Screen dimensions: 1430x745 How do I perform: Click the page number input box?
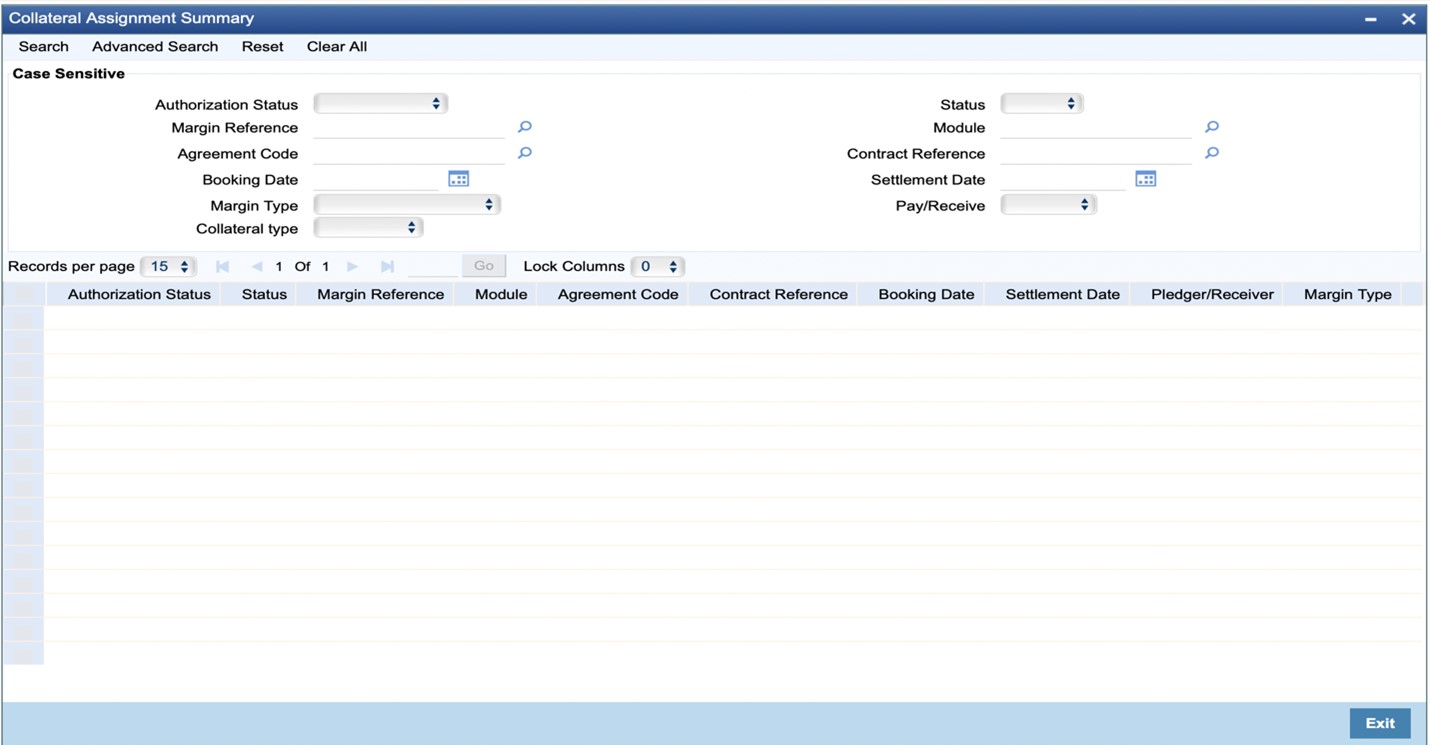433,267
